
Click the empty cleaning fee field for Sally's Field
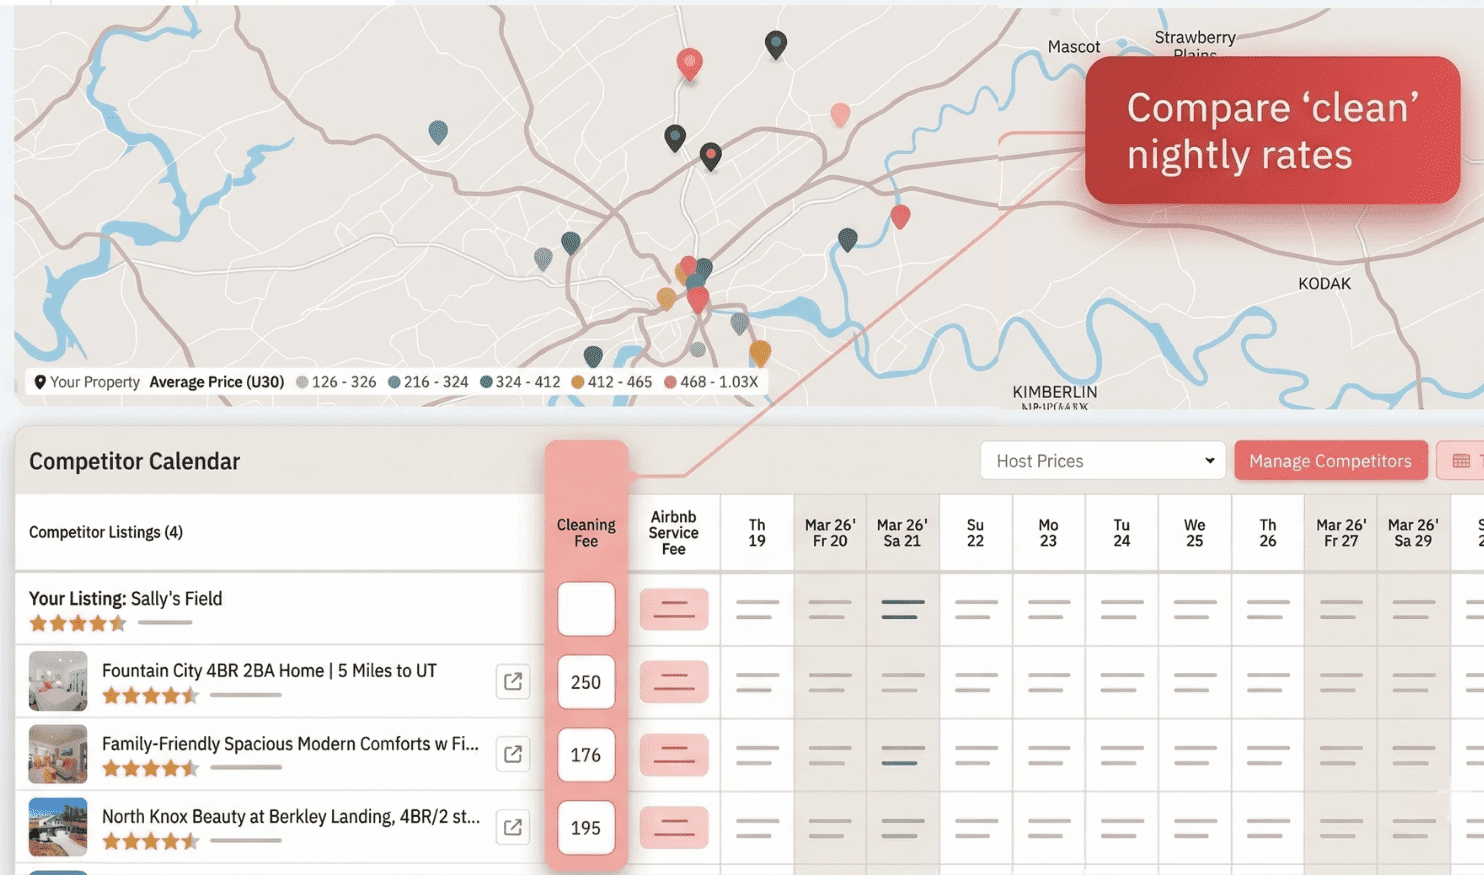coord(586,609)
